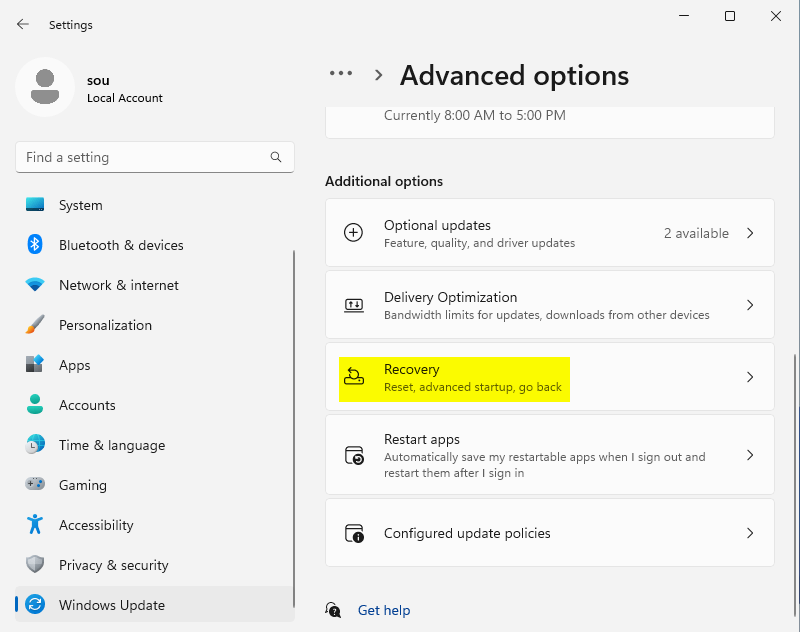Select Personalization in sidebar

tap(154, 325)
